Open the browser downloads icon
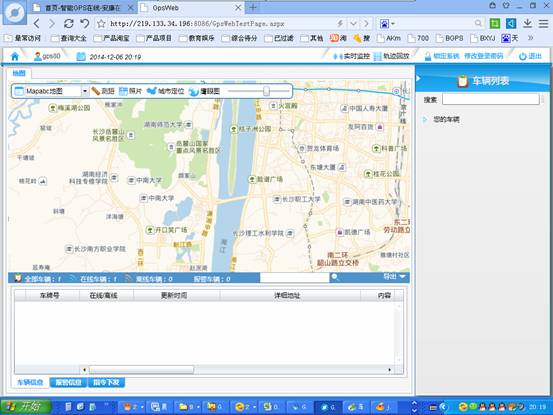Screen dimensions: 553x415 coord(527,24)
